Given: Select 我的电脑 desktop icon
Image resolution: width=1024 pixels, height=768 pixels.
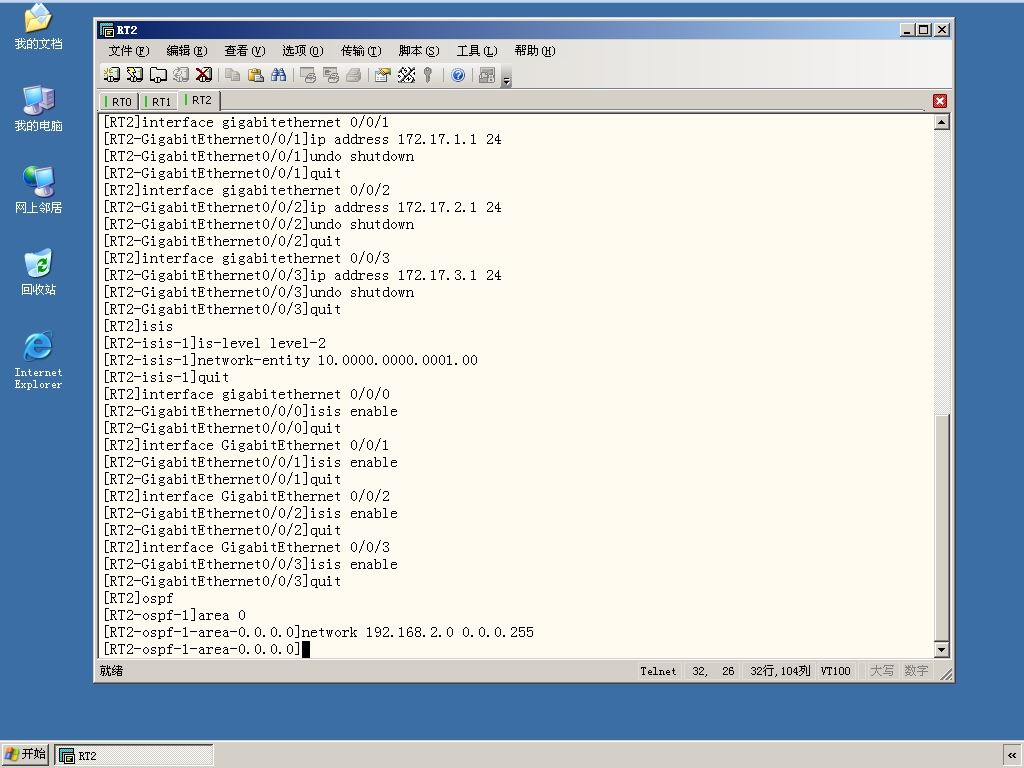Looking at the screenshot, I should (x=38, y=108).
